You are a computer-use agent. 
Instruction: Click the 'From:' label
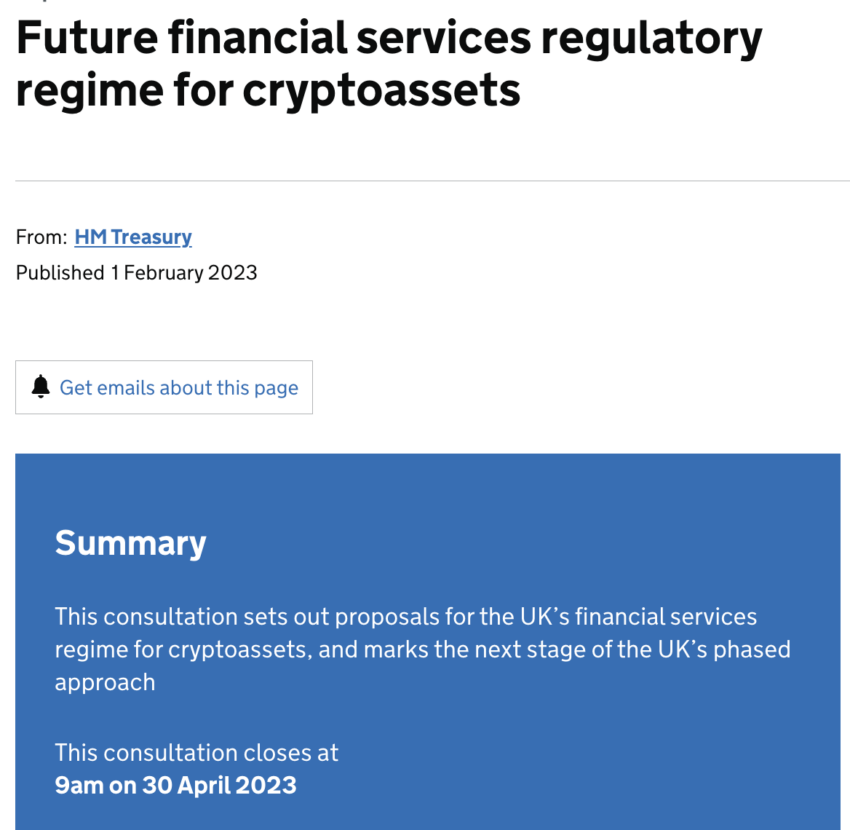pos(42,237)
